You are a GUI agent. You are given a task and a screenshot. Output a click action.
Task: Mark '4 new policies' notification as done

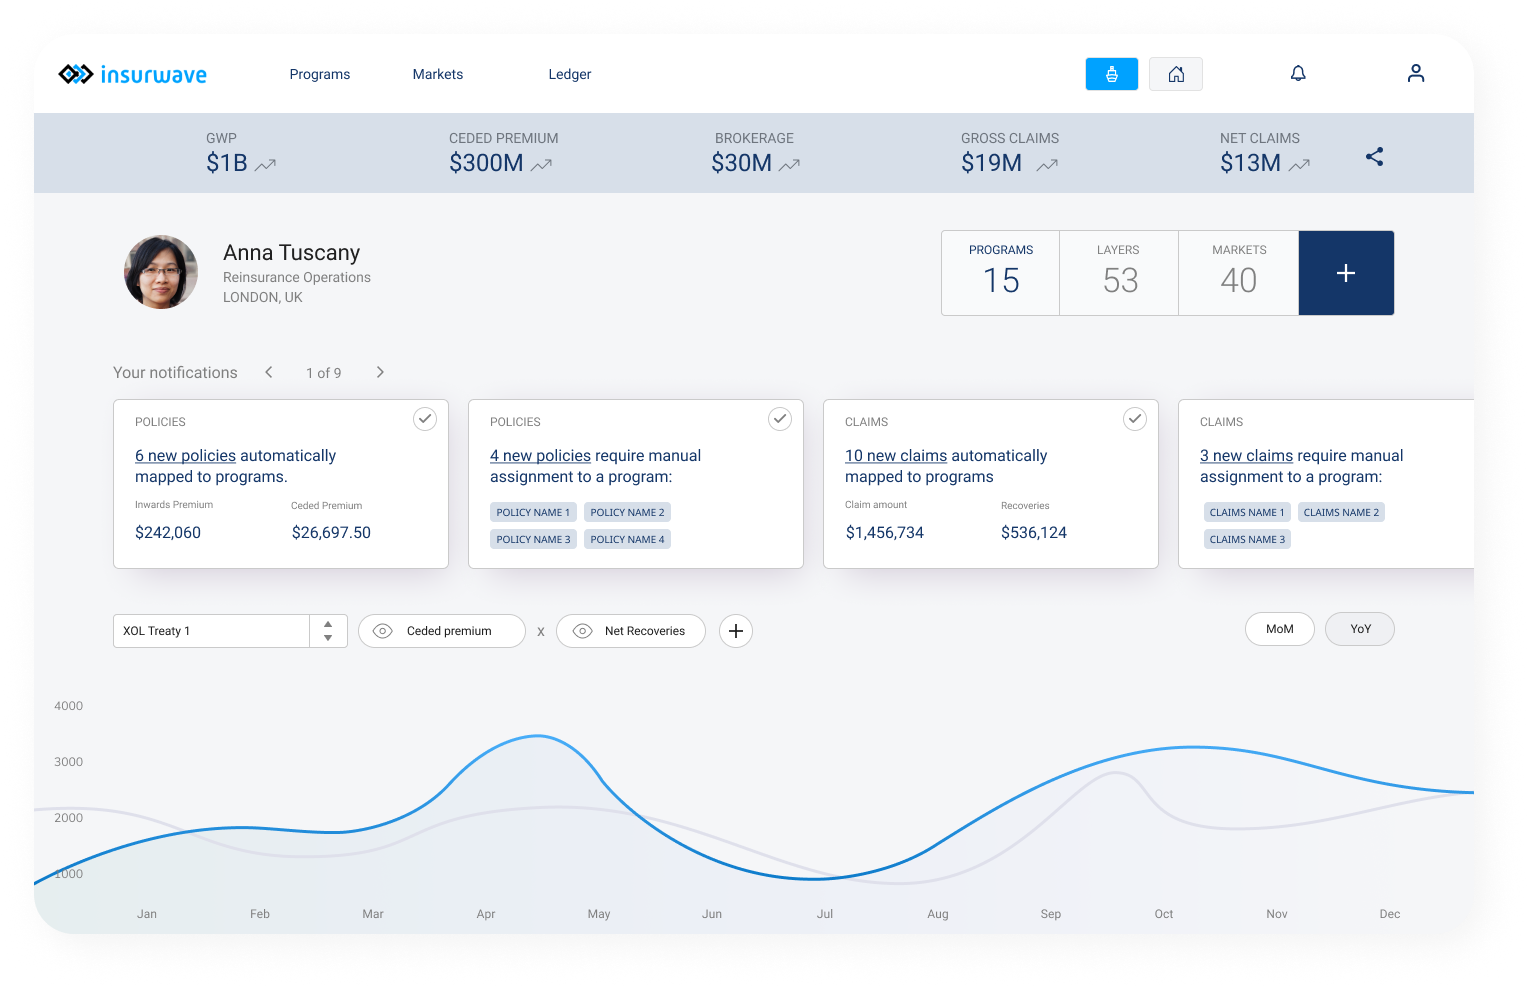(x=780, y=419)
